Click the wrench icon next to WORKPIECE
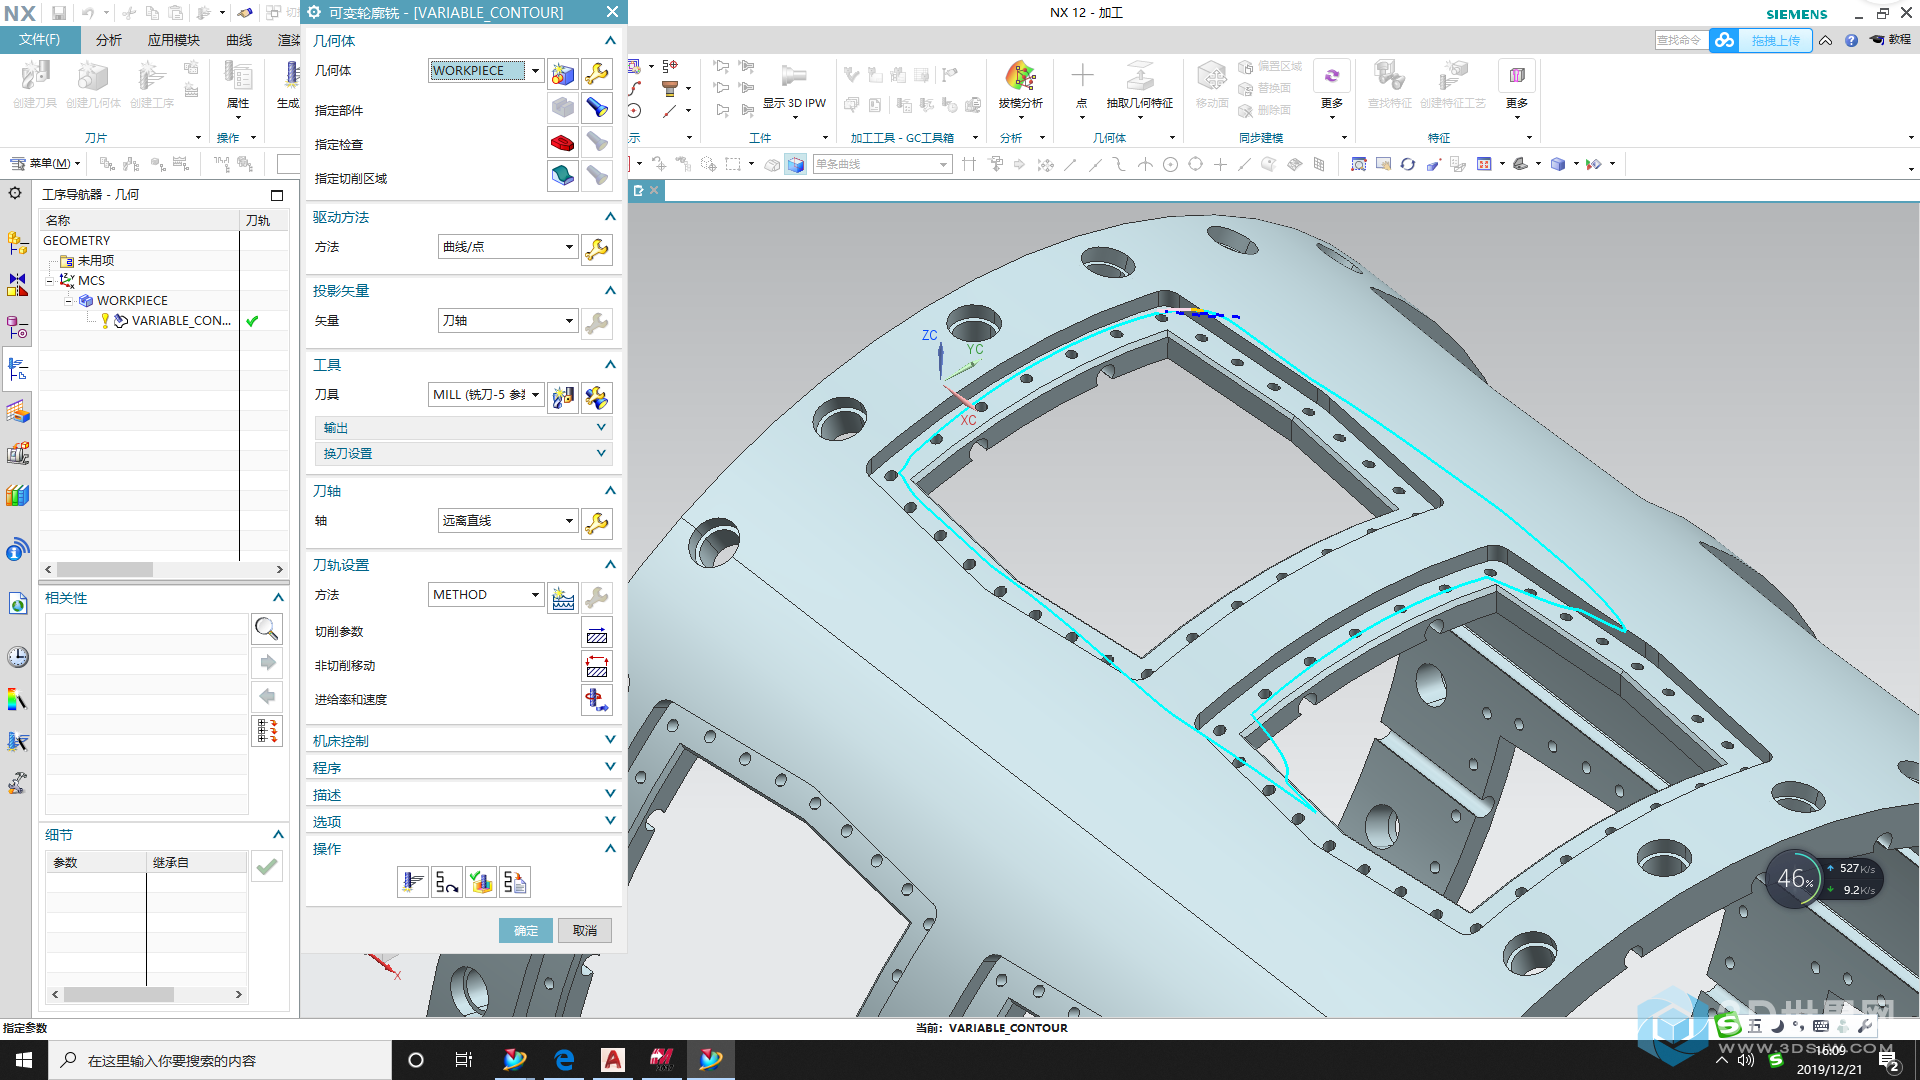Viewport: 1920px width, 1080px height. [x=597, y=73]
